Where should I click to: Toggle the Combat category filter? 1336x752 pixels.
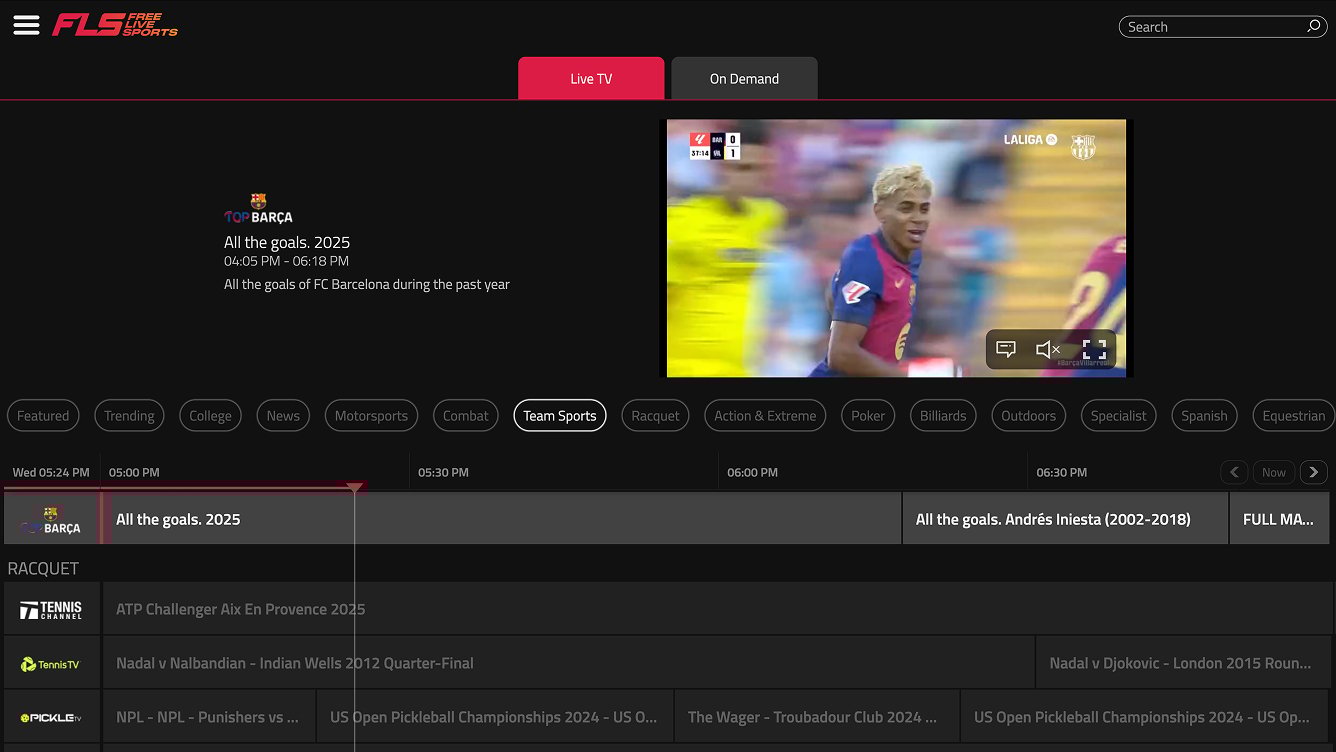(465, 415)
